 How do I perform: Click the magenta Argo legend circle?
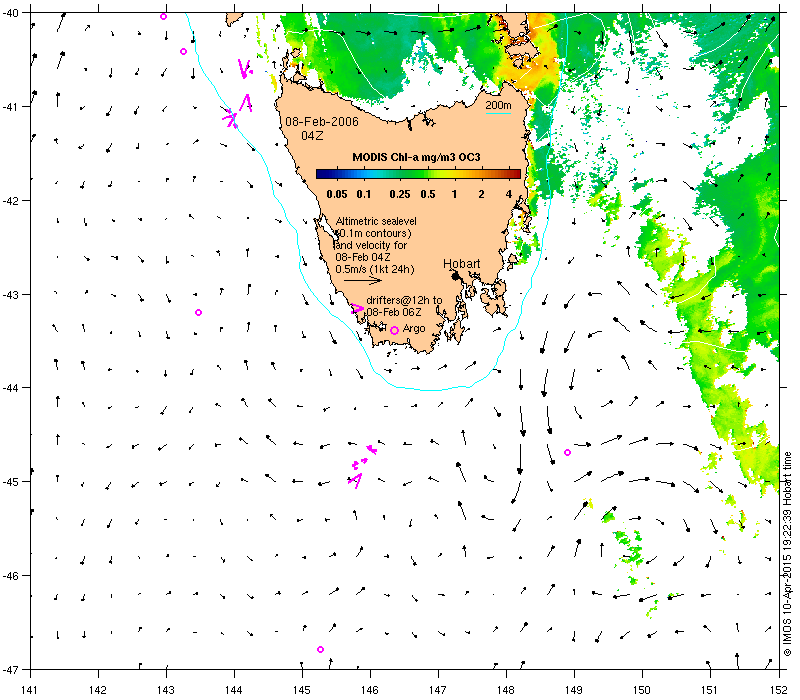394,331
